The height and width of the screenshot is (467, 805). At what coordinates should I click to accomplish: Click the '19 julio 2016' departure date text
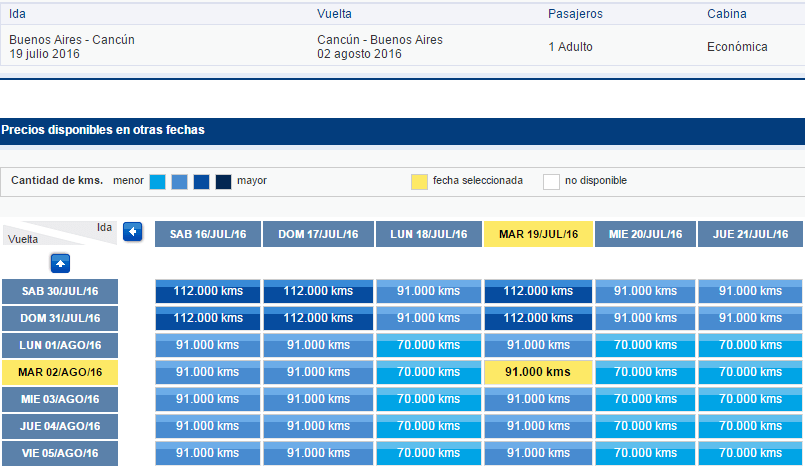(44, 54)
